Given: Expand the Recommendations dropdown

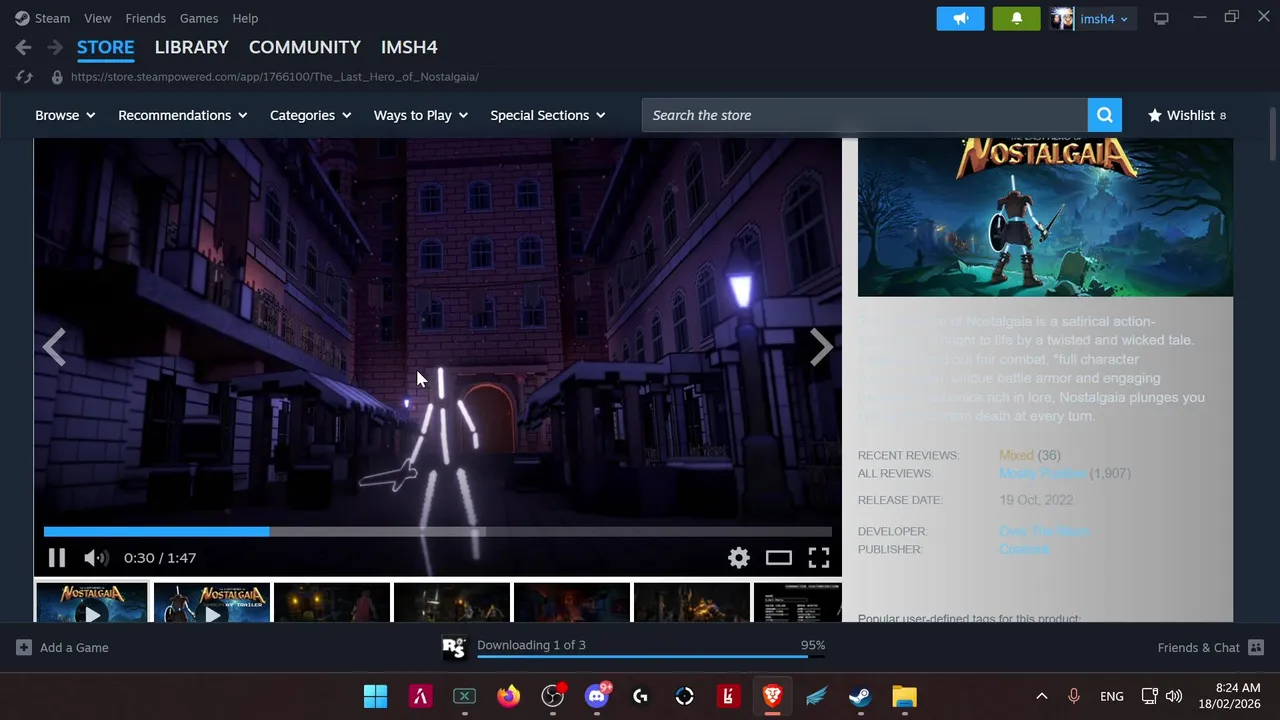Looking at the screenshot, I should point(183,115).
